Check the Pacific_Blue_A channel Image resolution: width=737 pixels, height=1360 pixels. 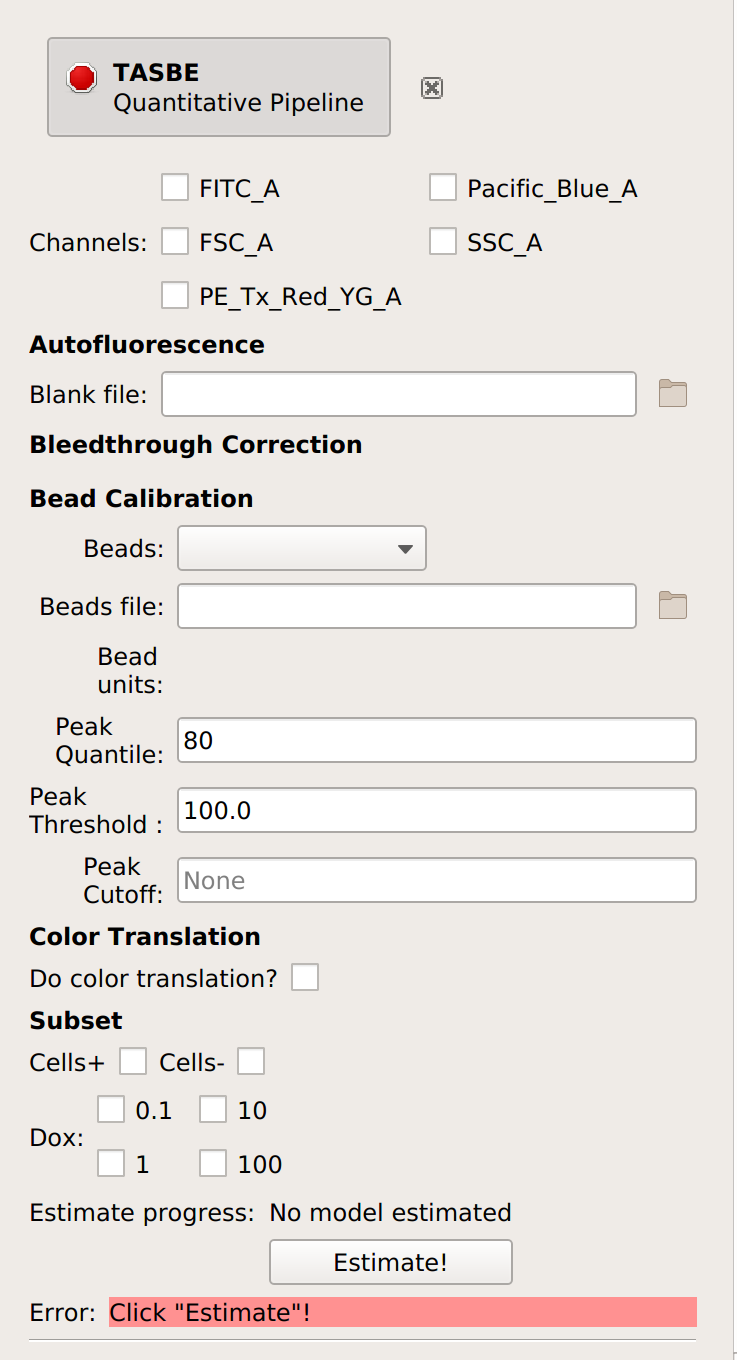(x=443, y=187)
